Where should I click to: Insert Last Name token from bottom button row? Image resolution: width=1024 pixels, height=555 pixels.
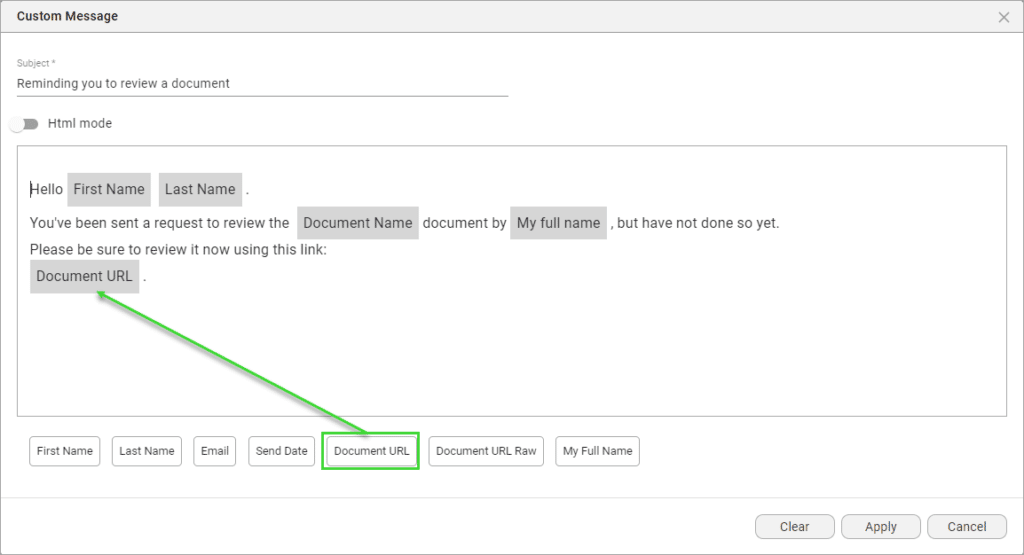tap(147, 451)
